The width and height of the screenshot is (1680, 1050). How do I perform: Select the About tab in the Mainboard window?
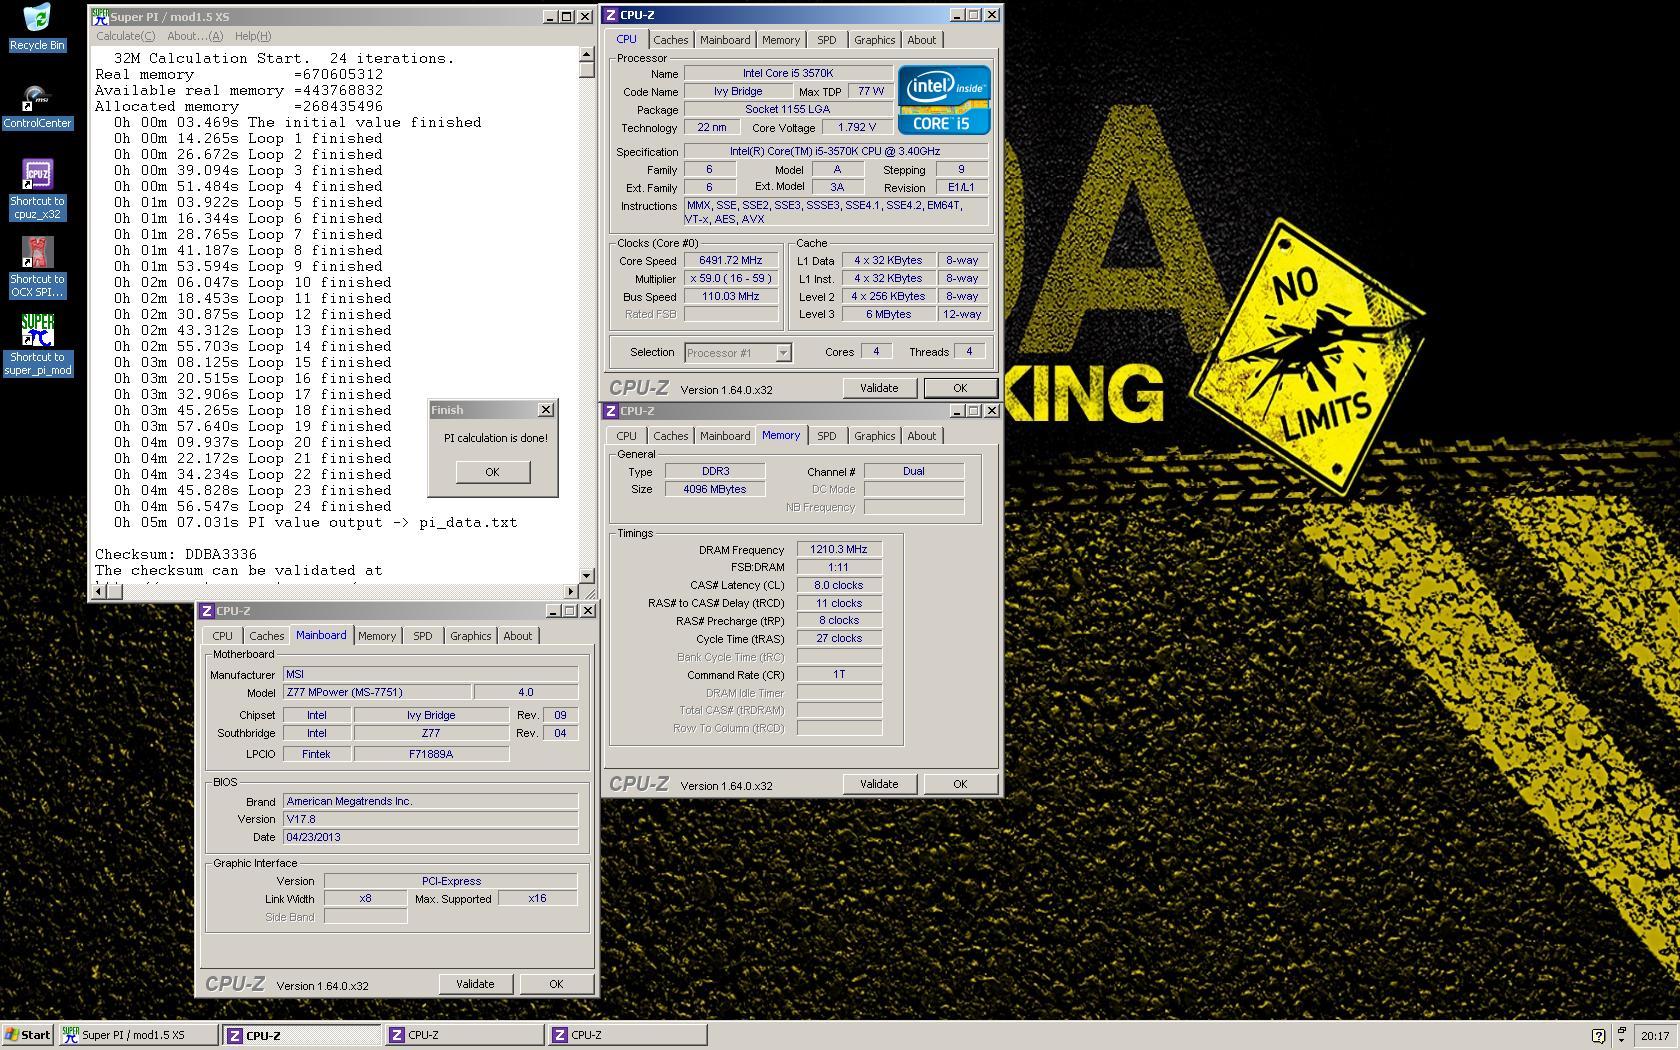tap(517, 636)
